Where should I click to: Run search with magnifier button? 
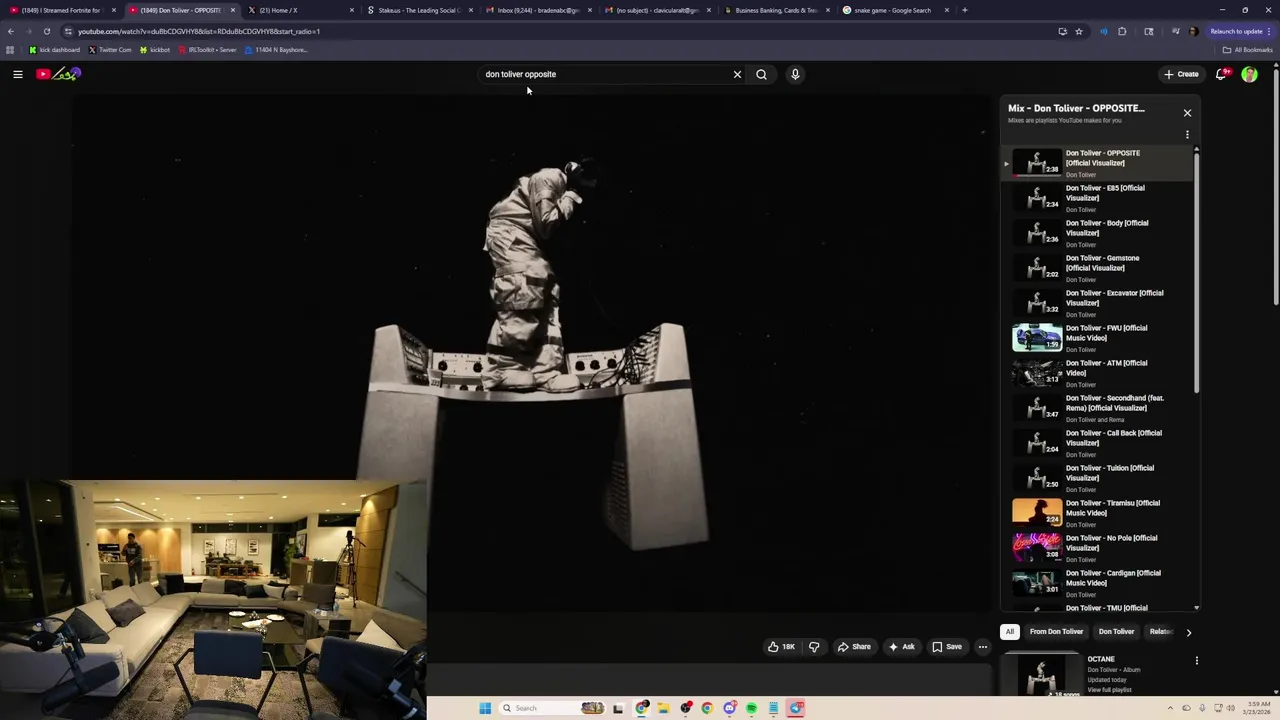click(x=762, y=74)
